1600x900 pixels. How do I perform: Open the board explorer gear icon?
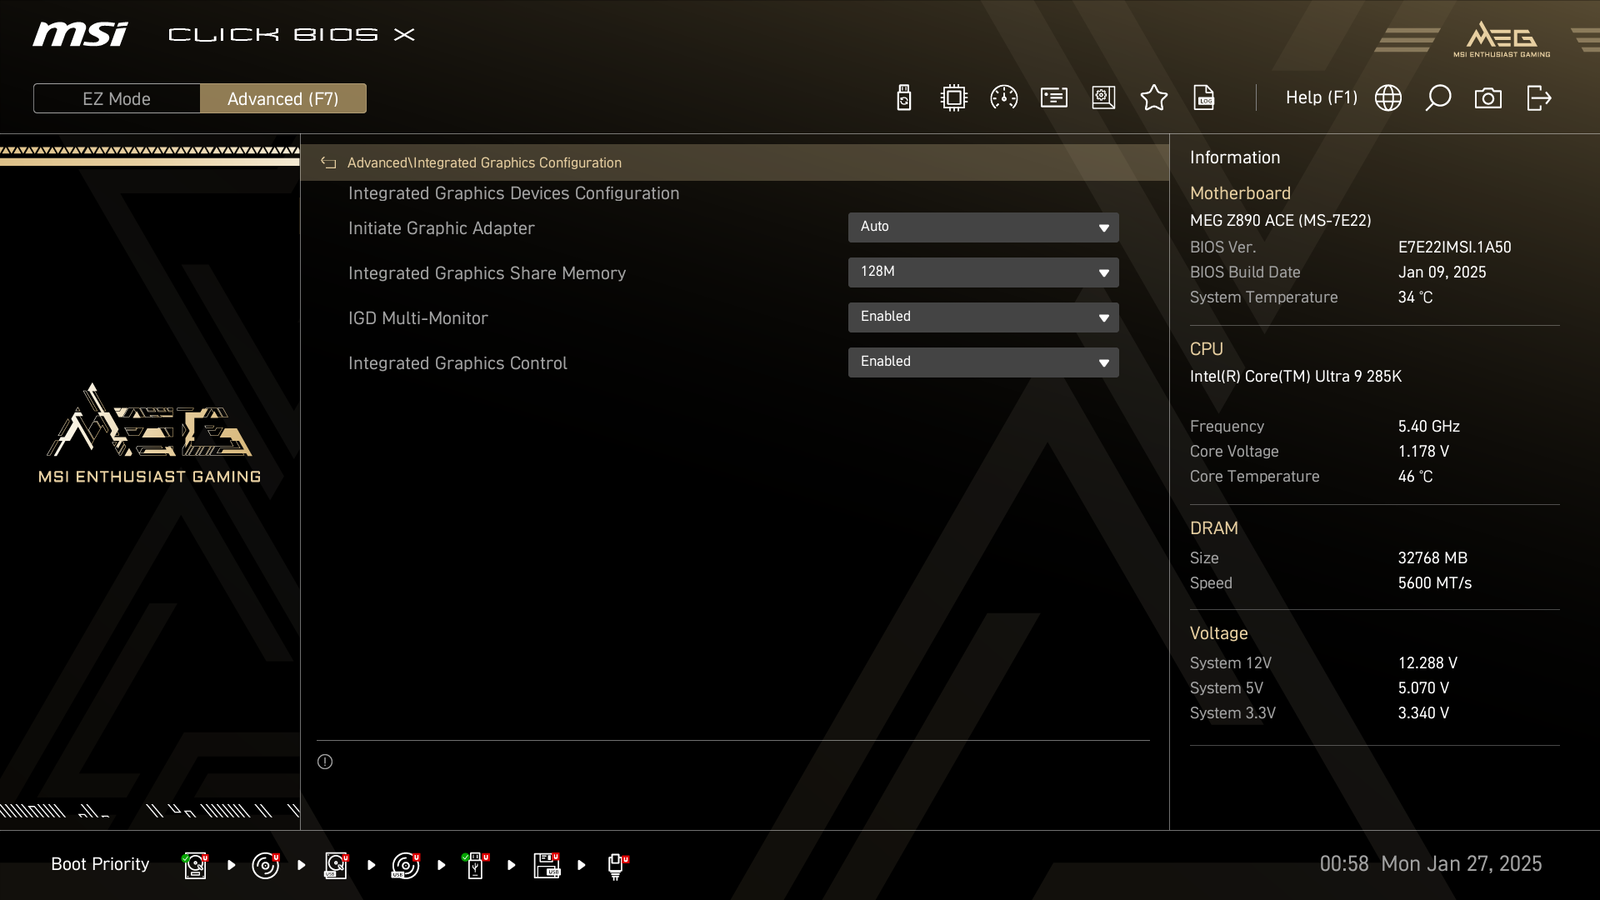pos(1104,98)
